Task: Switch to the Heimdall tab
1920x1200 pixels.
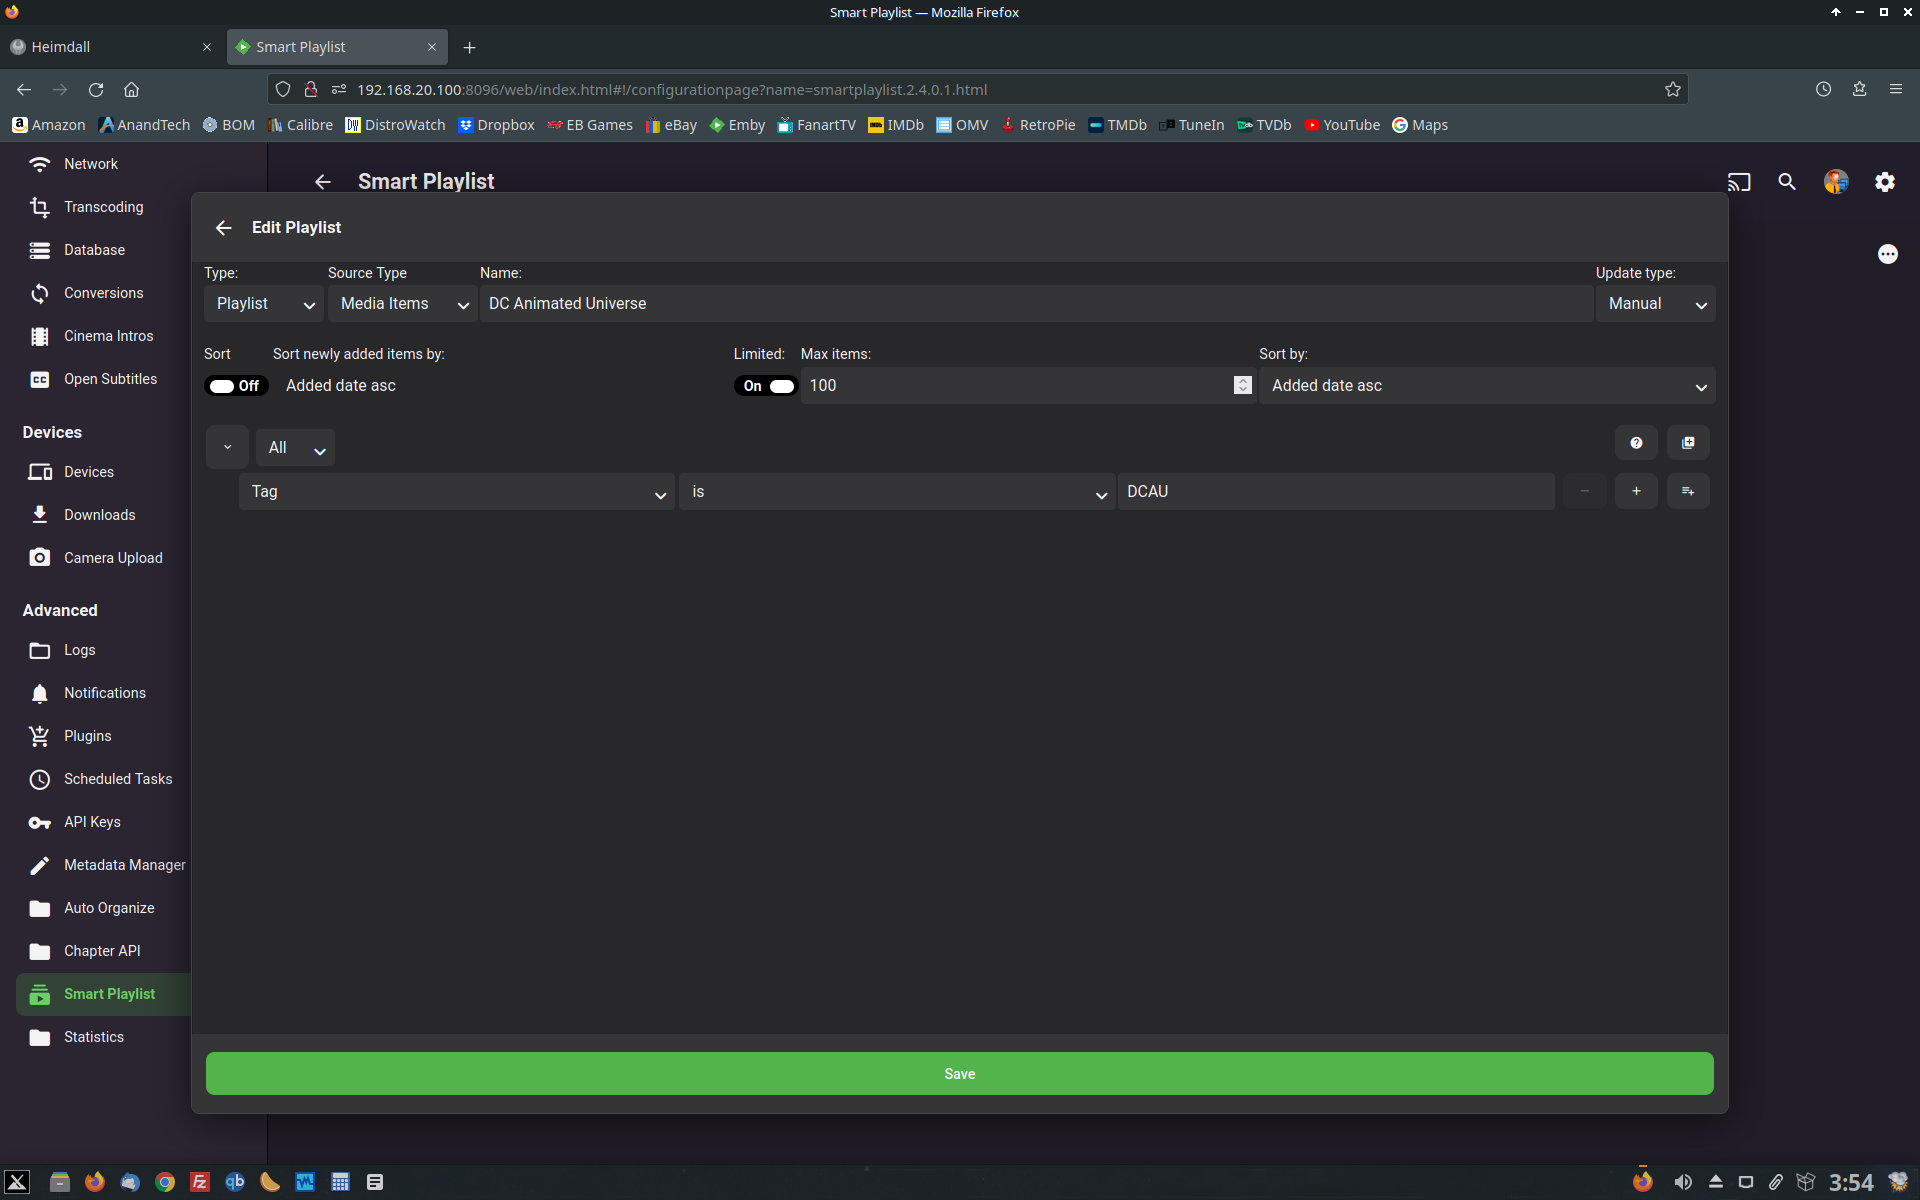Action: [x=110, y=47]
